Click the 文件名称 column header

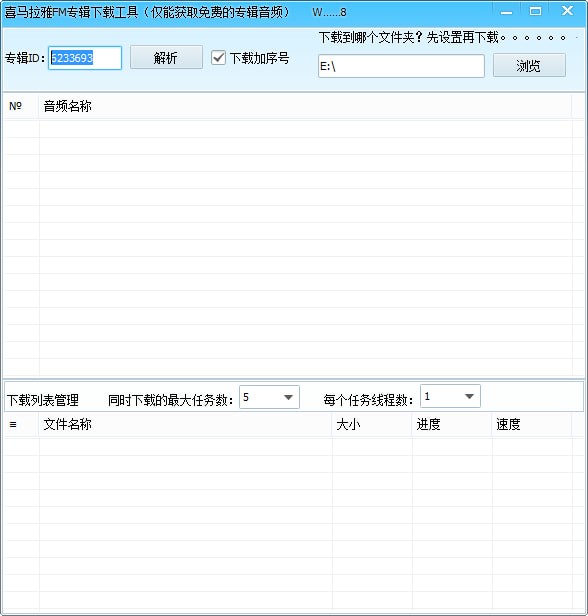tap(185, 424)
